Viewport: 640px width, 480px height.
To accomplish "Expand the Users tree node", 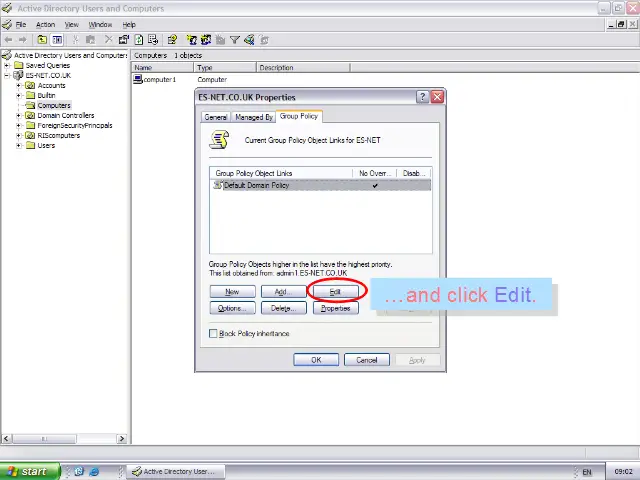I will (x=18, y=145).
